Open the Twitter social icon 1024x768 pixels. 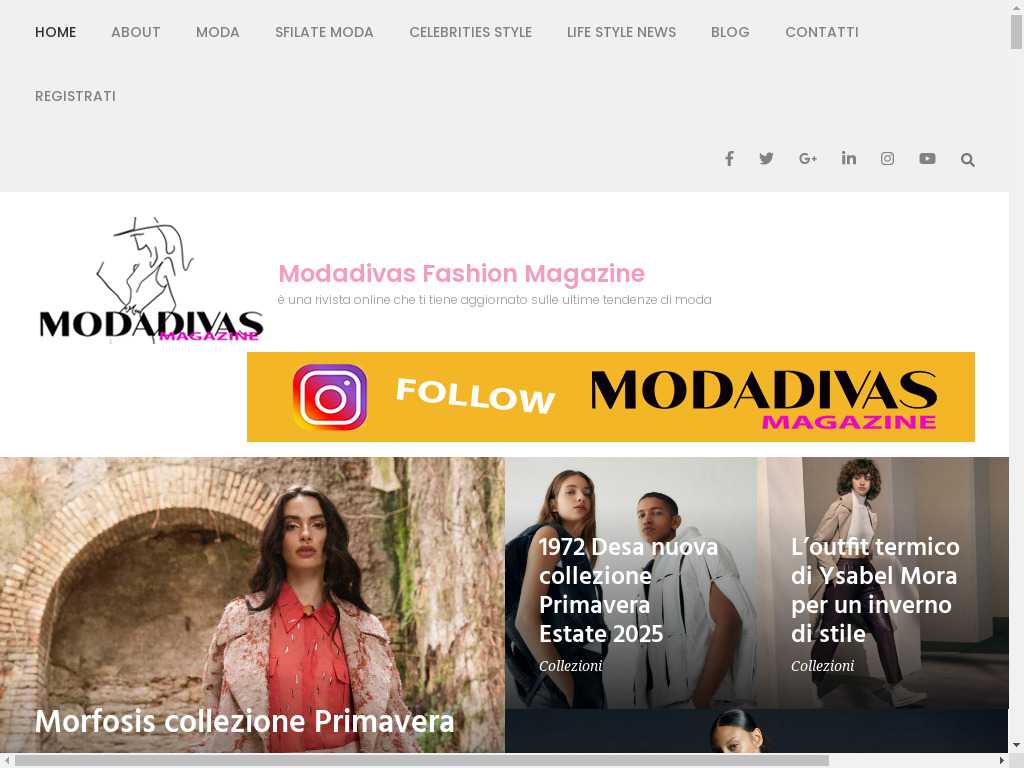[x=767, y=159]
